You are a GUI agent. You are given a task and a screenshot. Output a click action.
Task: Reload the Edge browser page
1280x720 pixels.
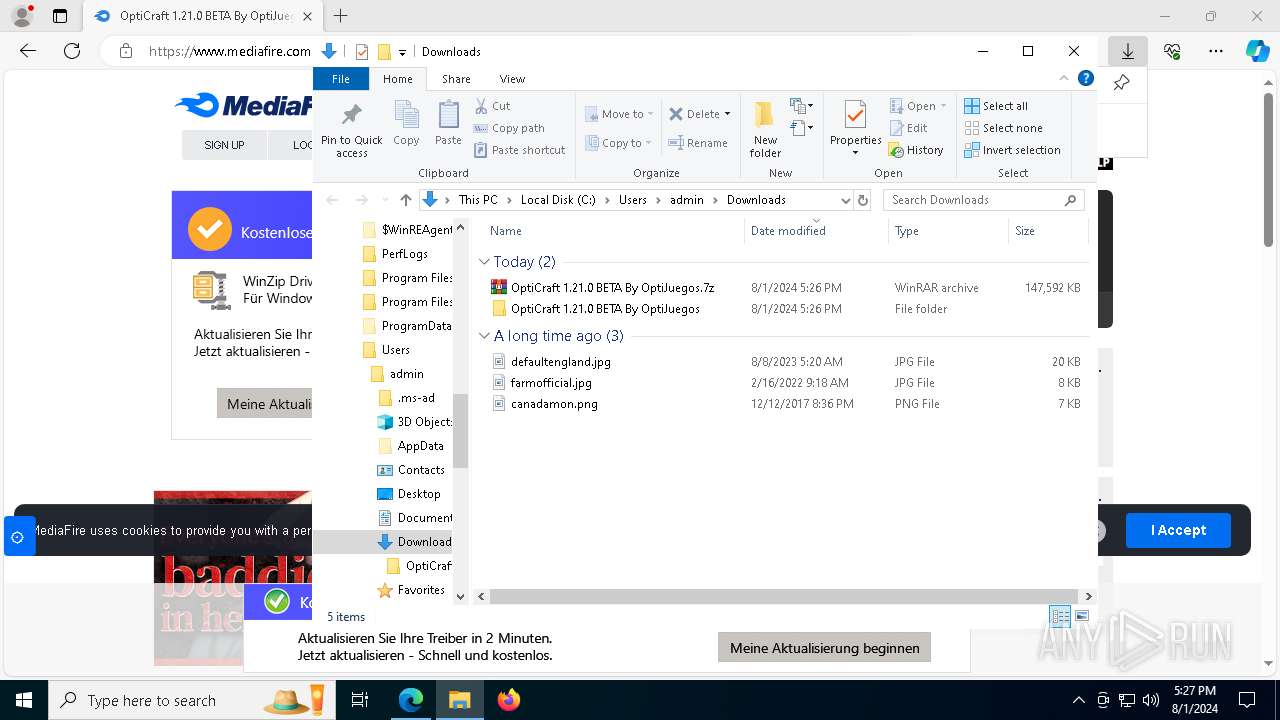coord(72,51)
